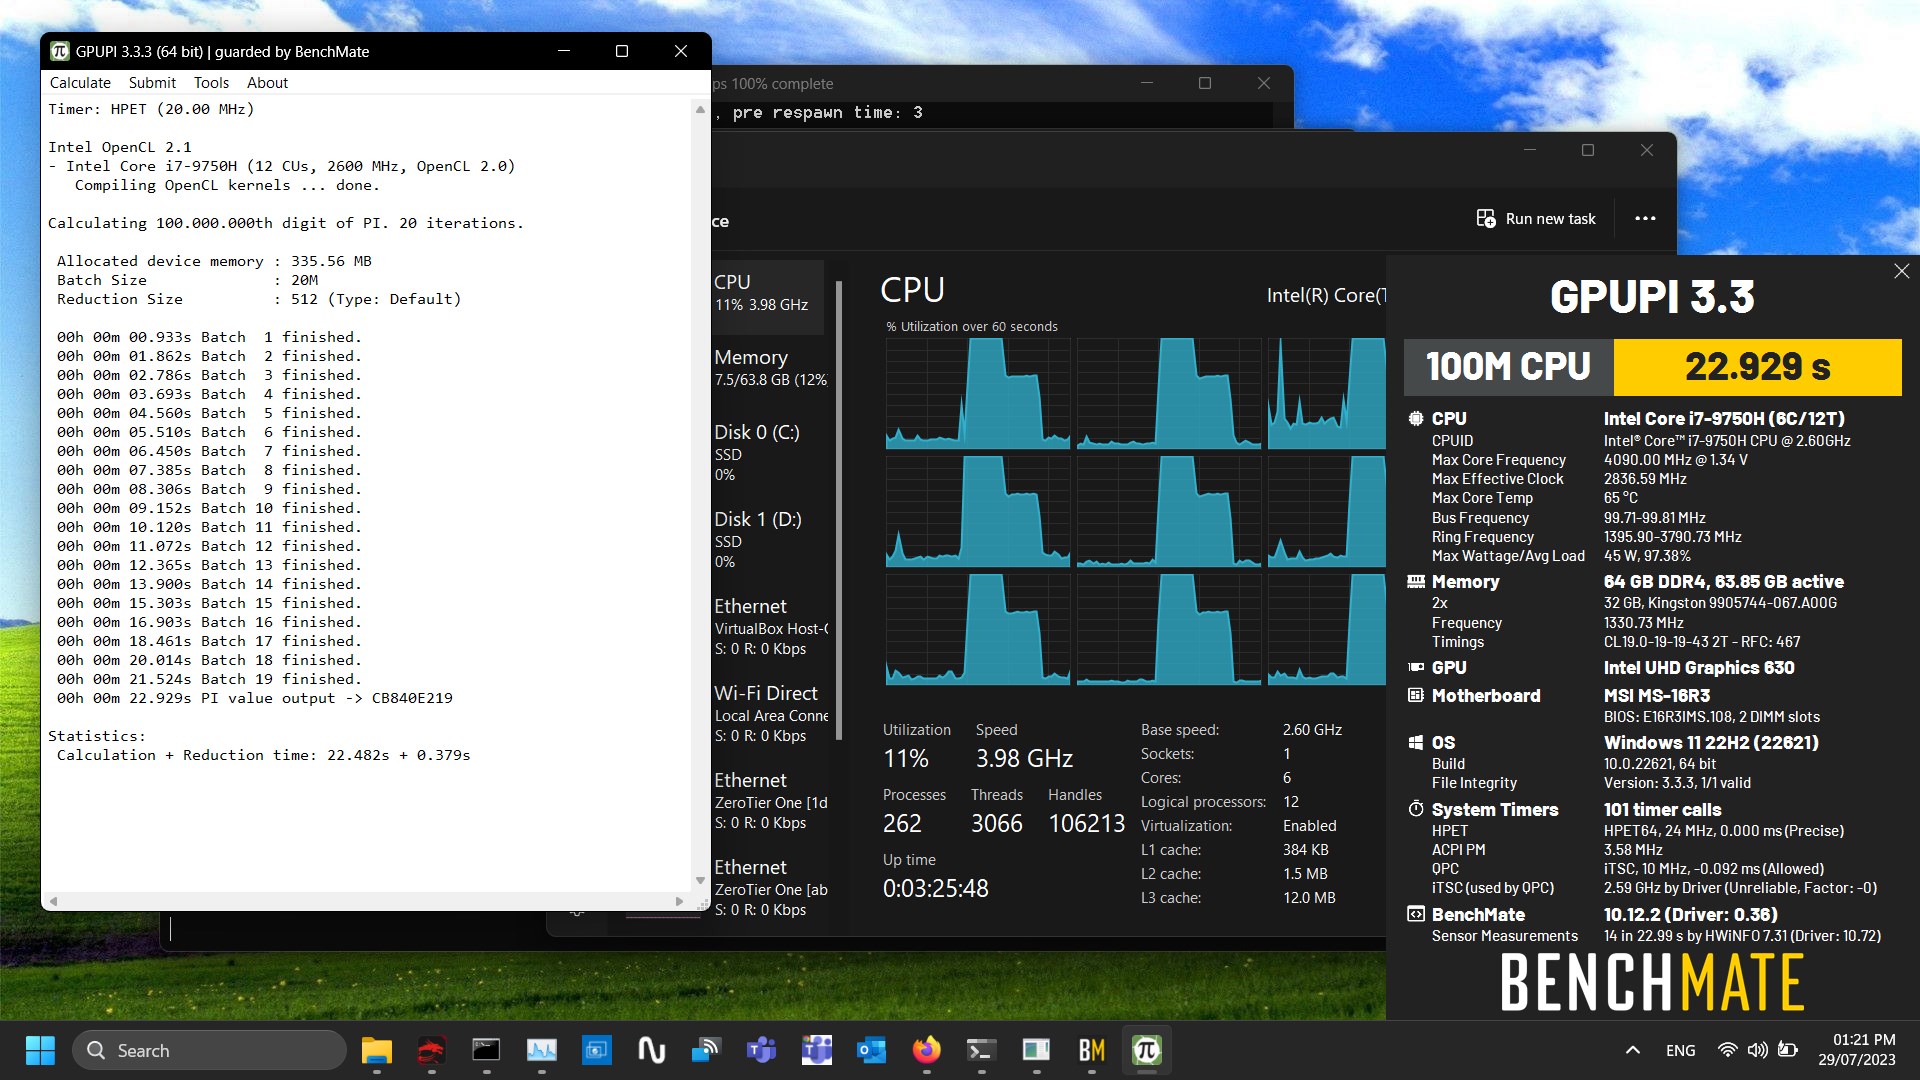Image resolution: width=1920 pixels, height=1080 pixels.
Task: Click the GPUPI pi icon in title bar
Action: click(x=60, y=51)
